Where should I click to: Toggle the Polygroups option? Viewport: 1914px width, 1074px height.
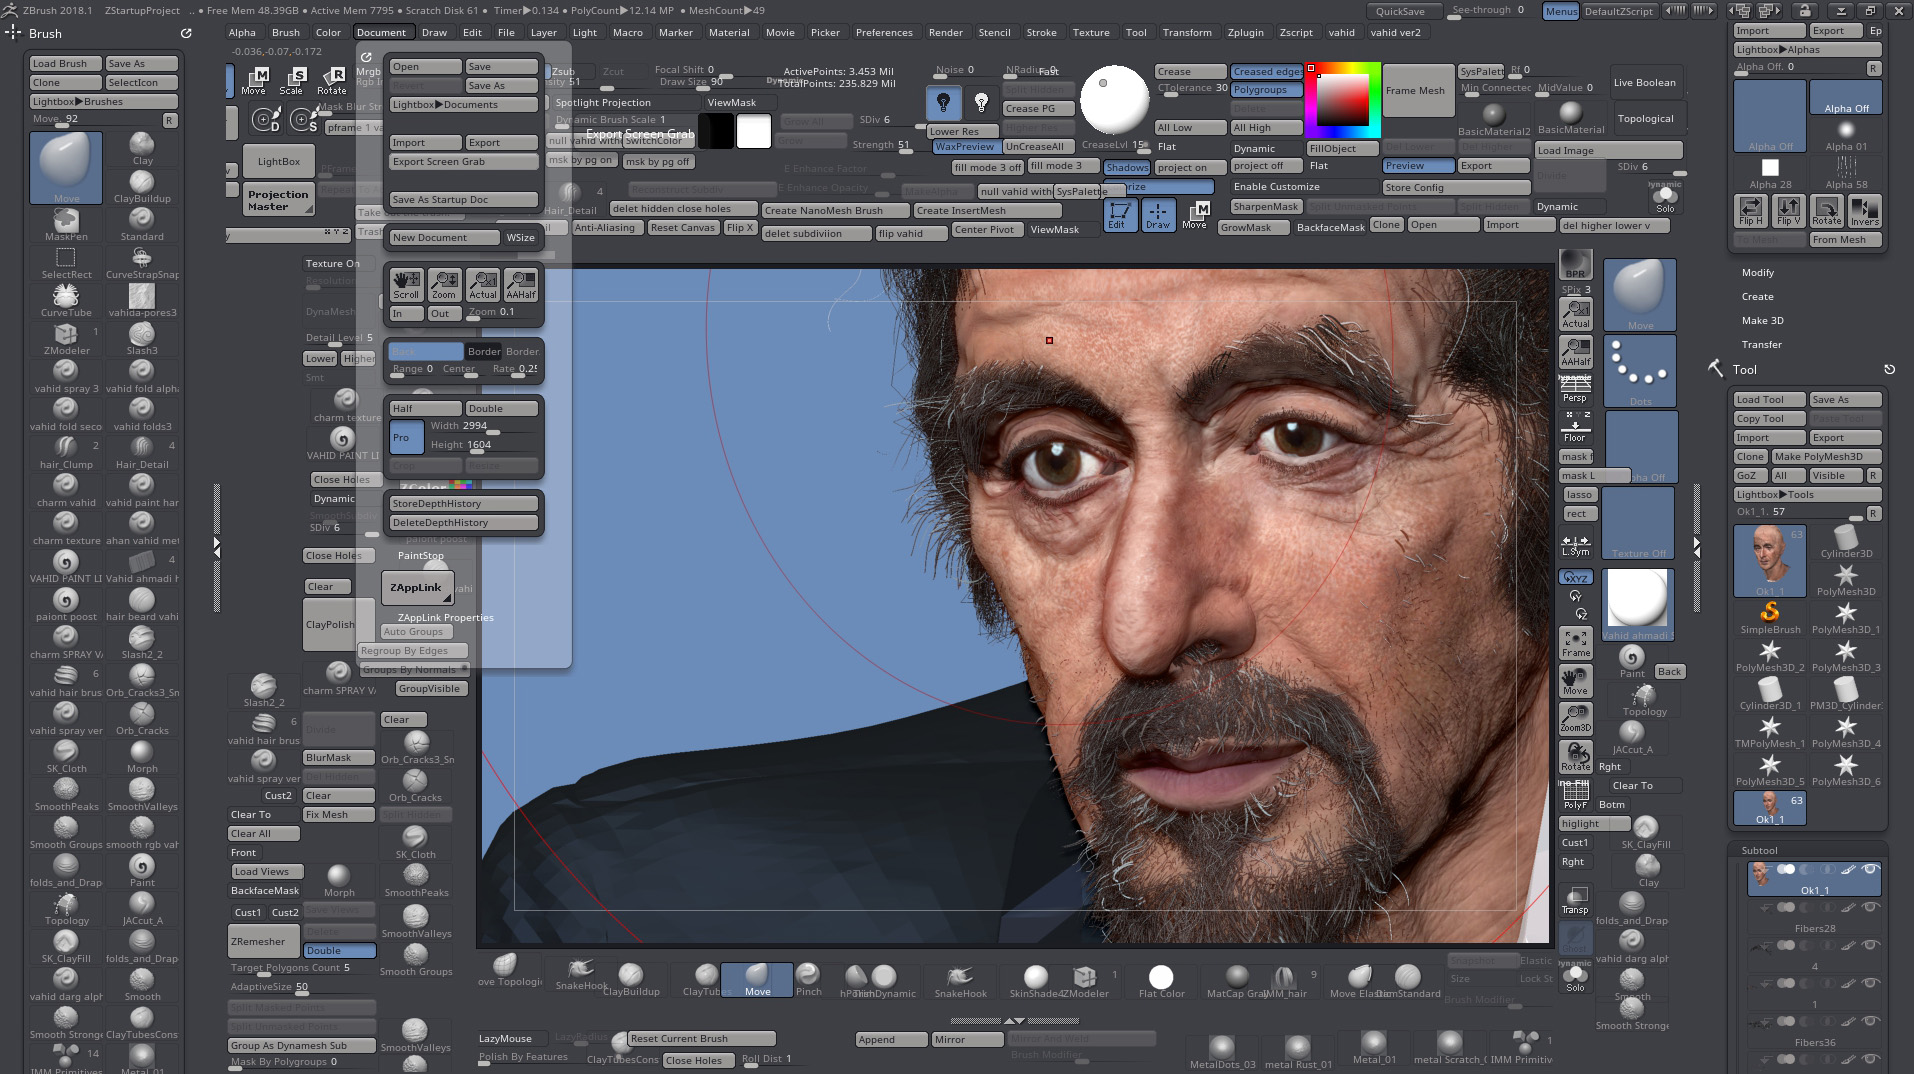click(x=1267, y=90)
